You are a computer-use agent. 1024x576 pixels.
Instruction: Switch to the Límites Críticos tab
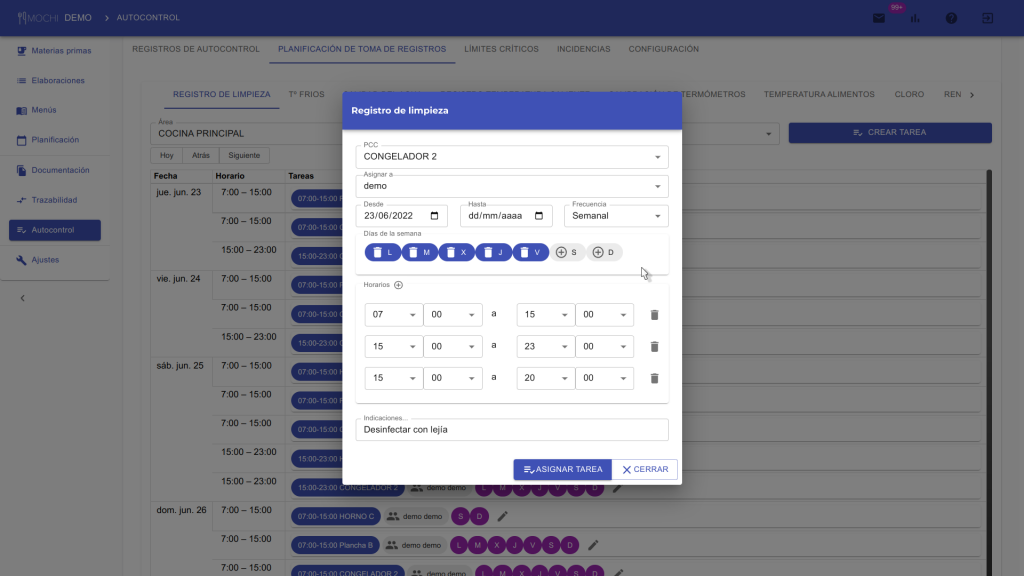501,49
